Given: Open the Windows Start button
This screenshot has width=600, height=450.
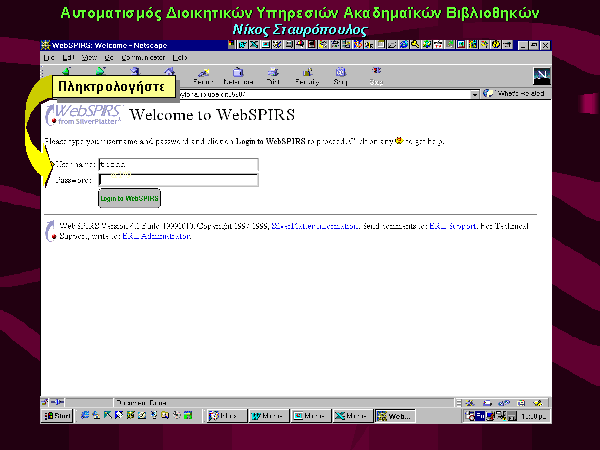Looking at the screenshot, I should pyautogui.click(x=57, y=416).
